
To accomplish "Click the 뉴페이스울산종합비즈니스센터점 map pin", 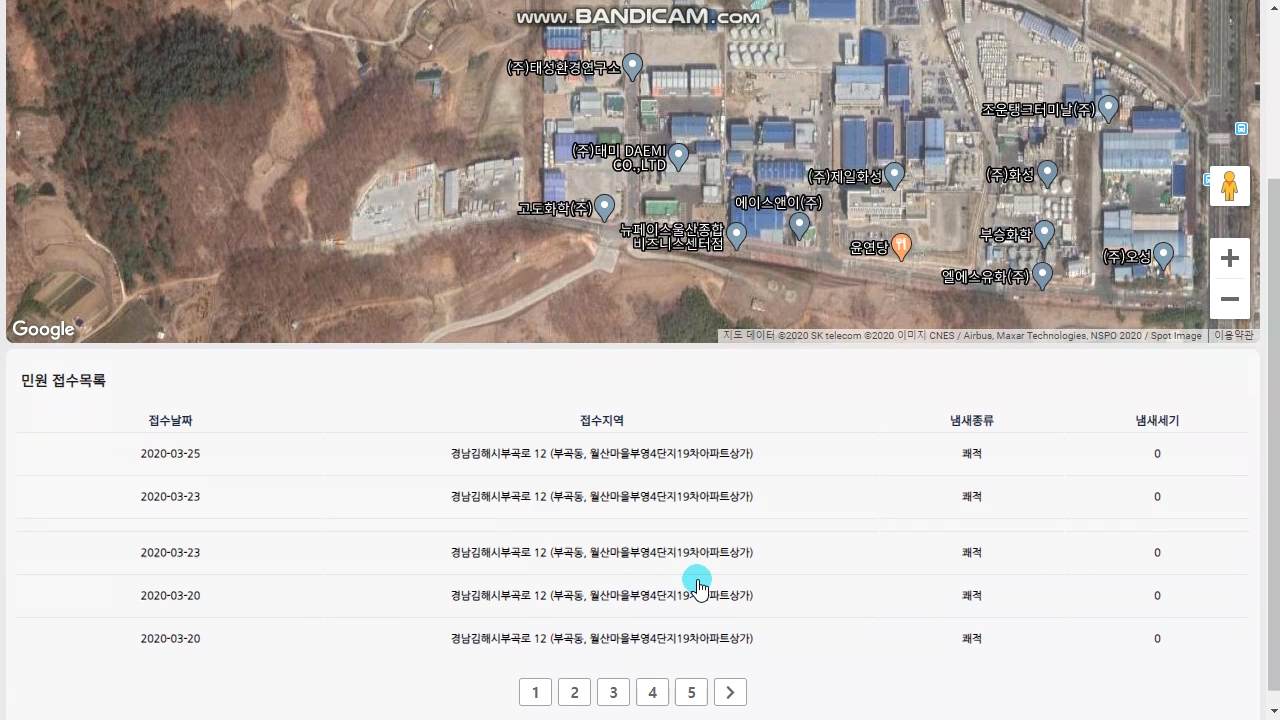I will click(x=737, y=236).
